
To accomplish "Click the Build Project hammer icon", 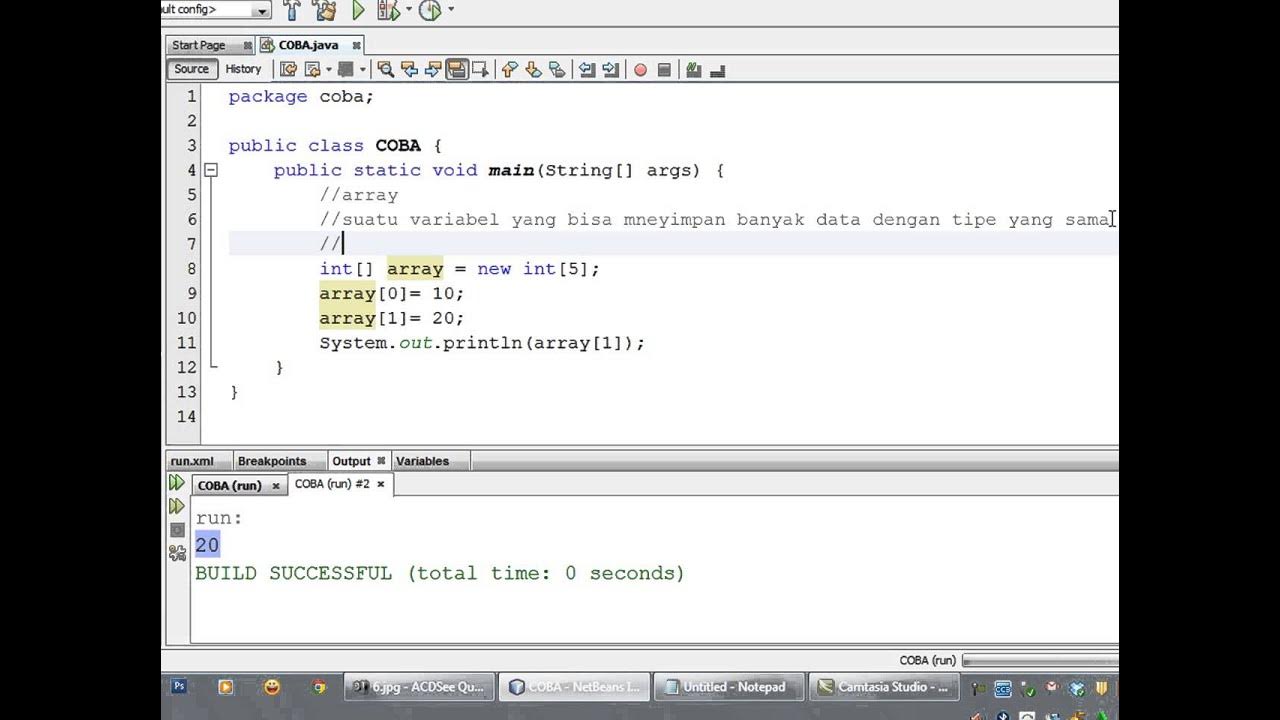I will (292, 10).
